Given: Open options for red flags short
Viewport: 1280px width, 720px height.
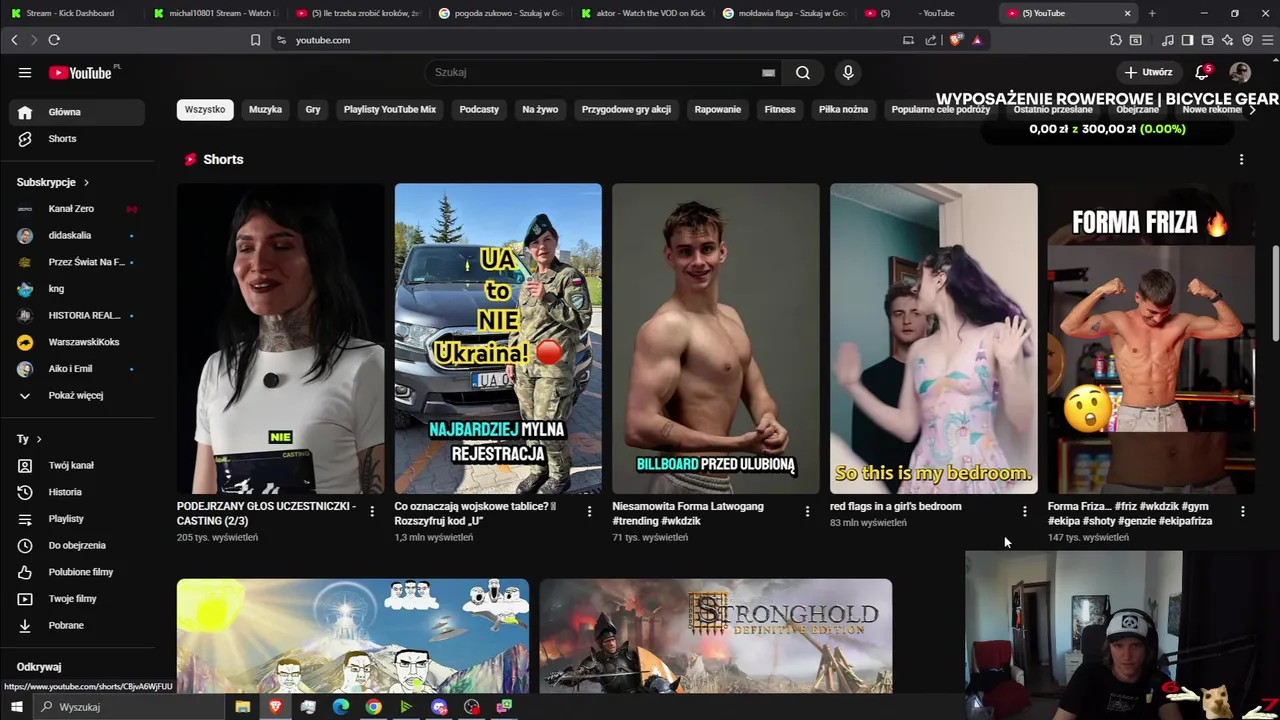Looking at the screenshot, I should tap(1024, 511).
